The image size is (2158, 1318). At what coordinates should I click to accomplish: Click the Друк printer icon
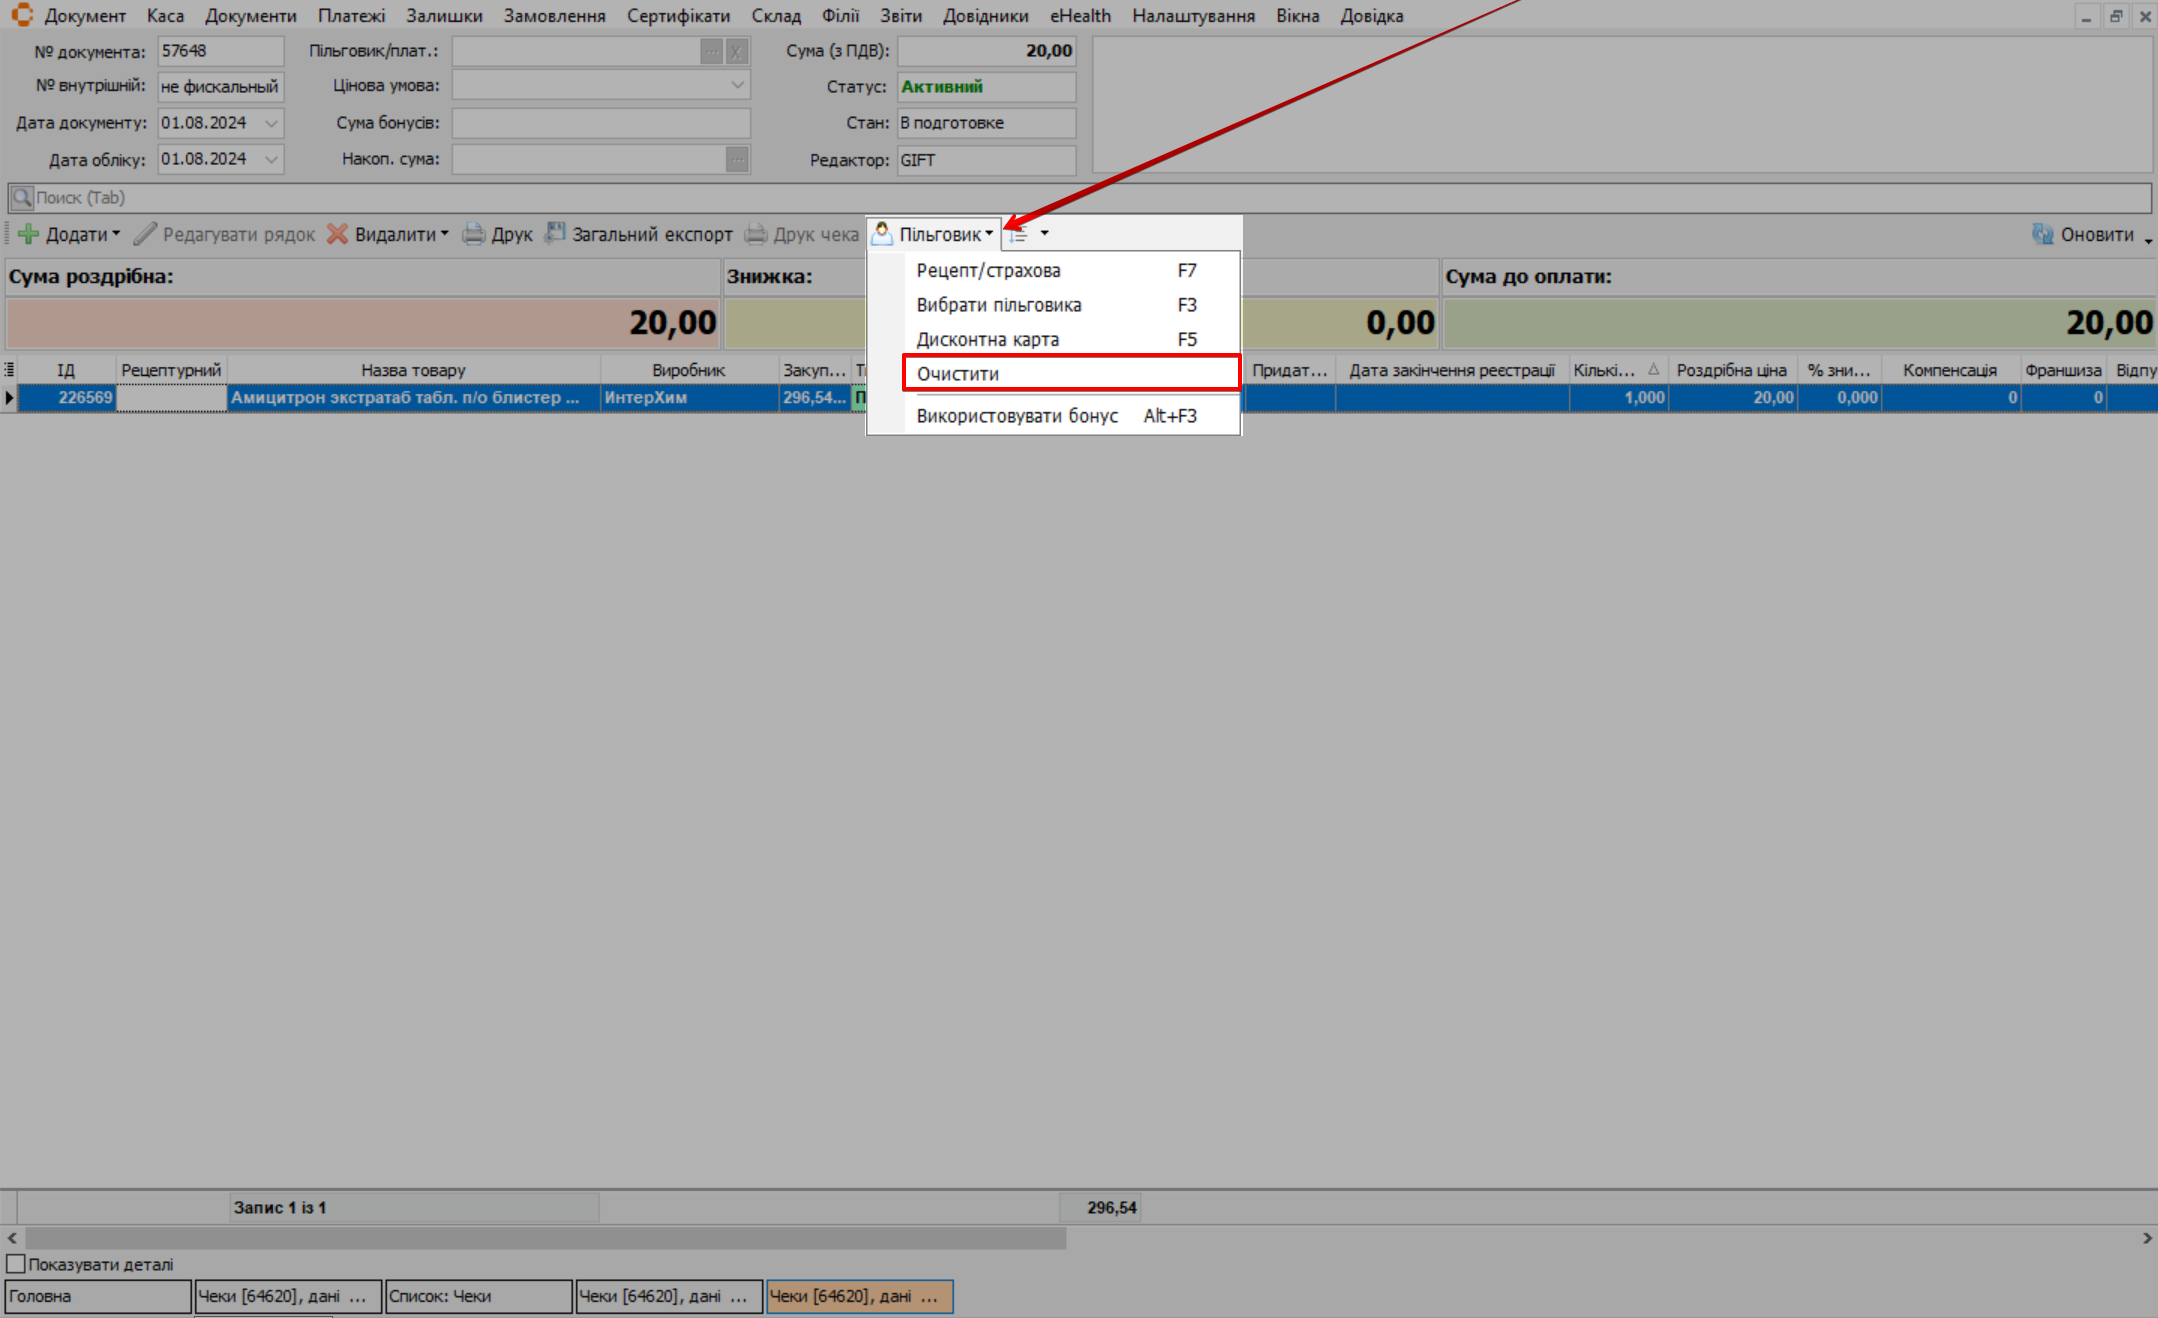pos(473,234)
